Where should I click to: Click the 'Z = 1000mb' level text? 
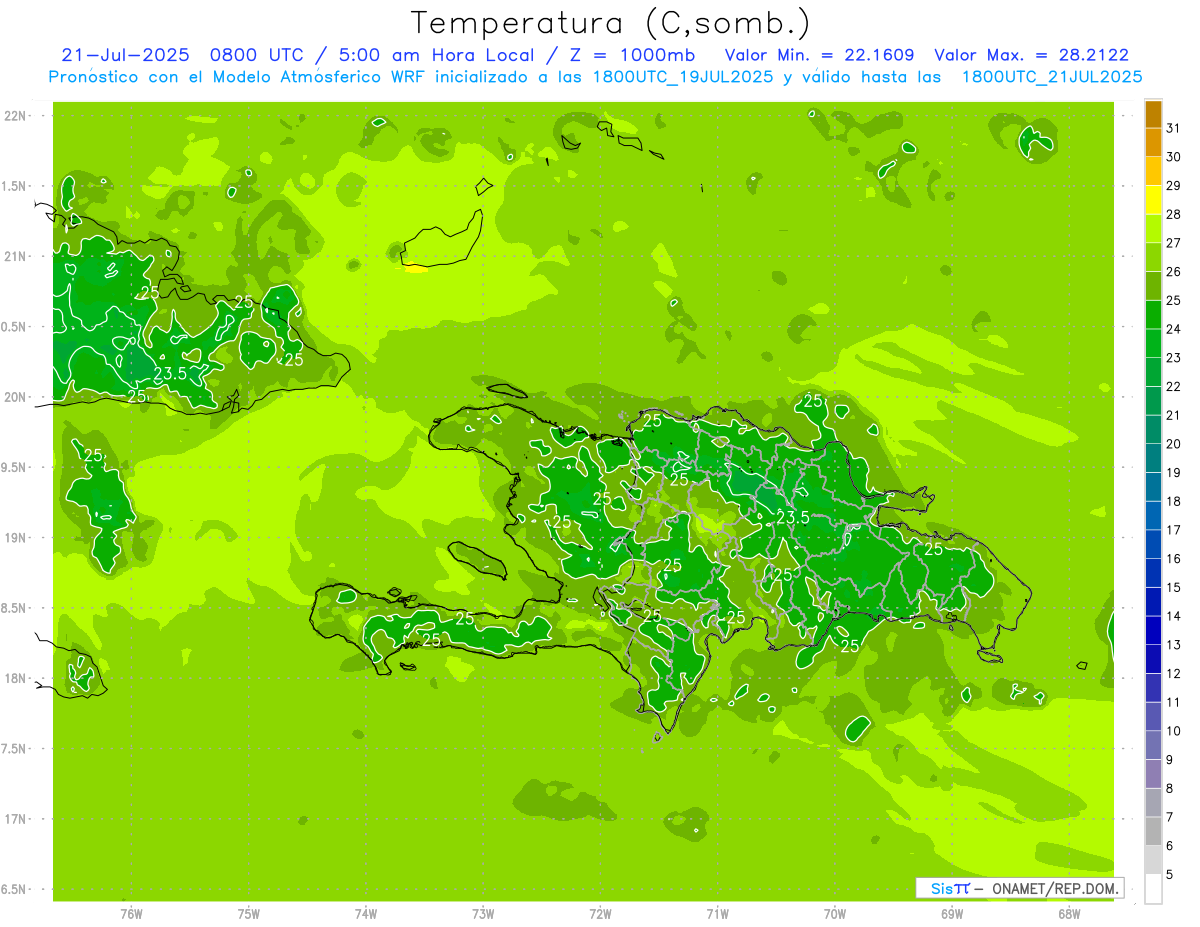[x=632, y=55]
